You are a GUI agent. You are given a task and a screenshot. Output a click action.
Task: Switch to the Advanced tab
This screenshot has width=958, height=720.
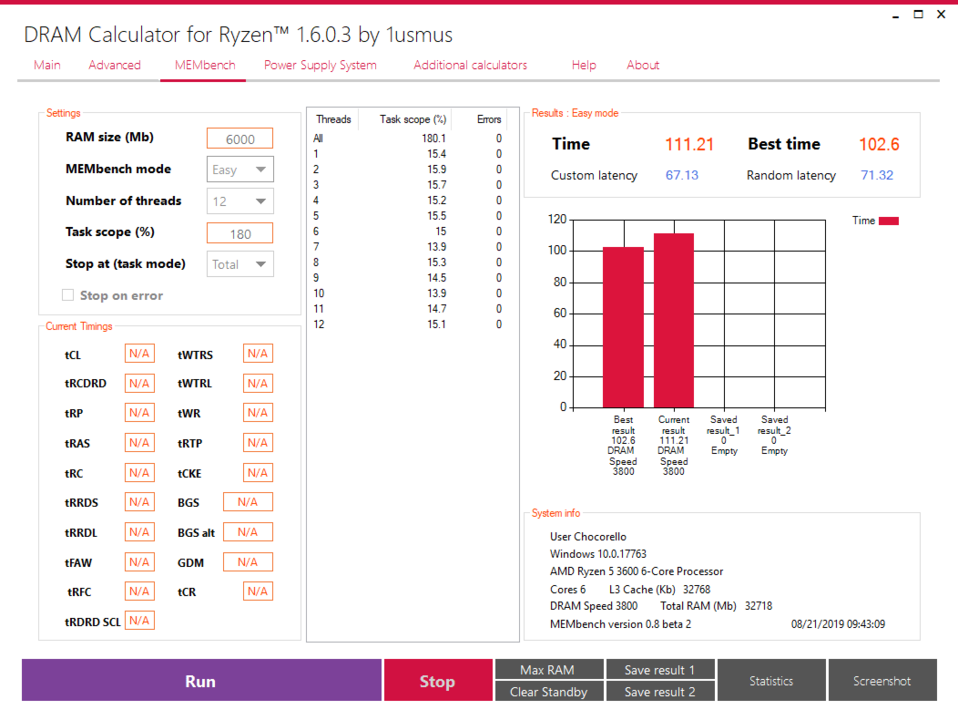[x=114, y=65]
